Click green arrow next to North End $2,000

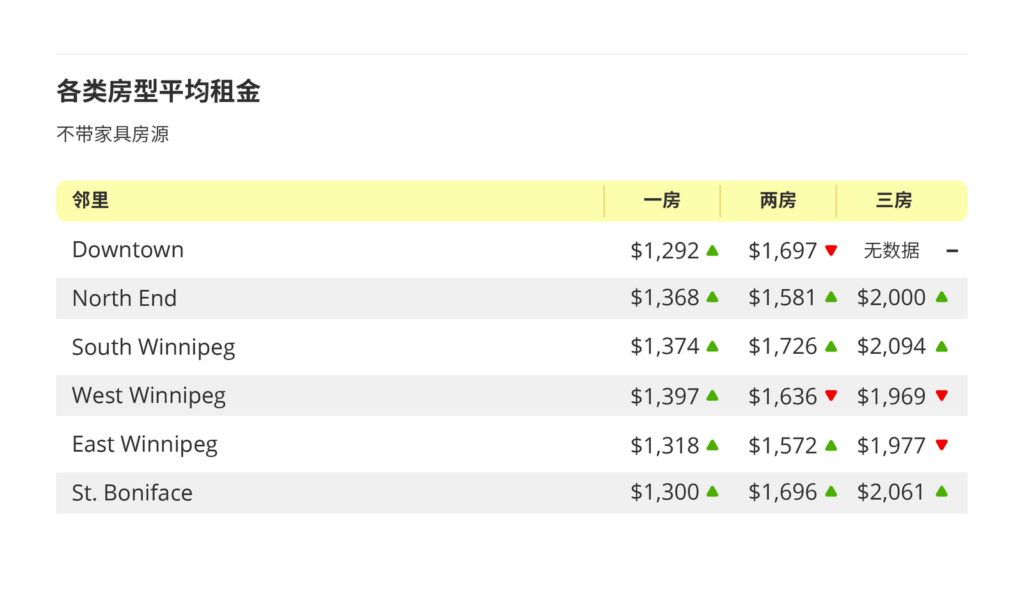pos(941,298)
